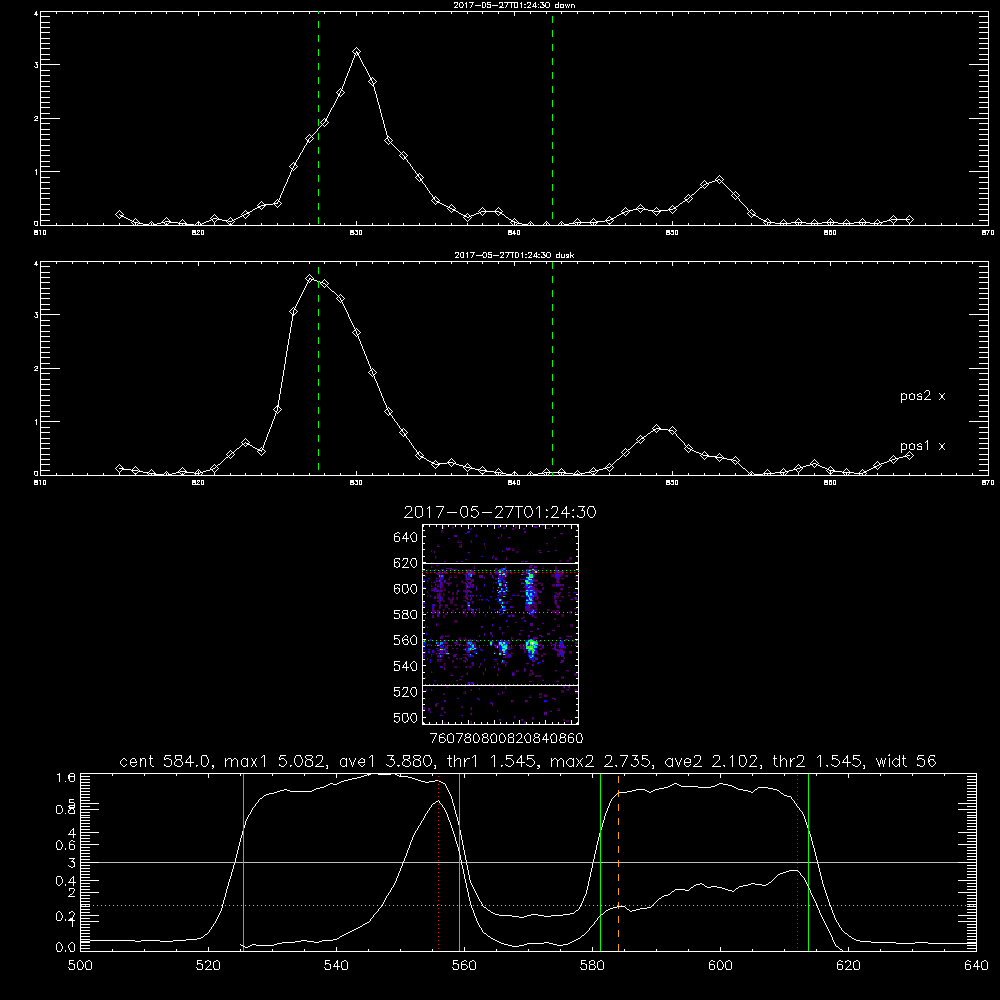The height and width of the screenshot is (1000, 1000).
Task: Click the '540' label on bottom plot x-axis
Action: (336, 966)
